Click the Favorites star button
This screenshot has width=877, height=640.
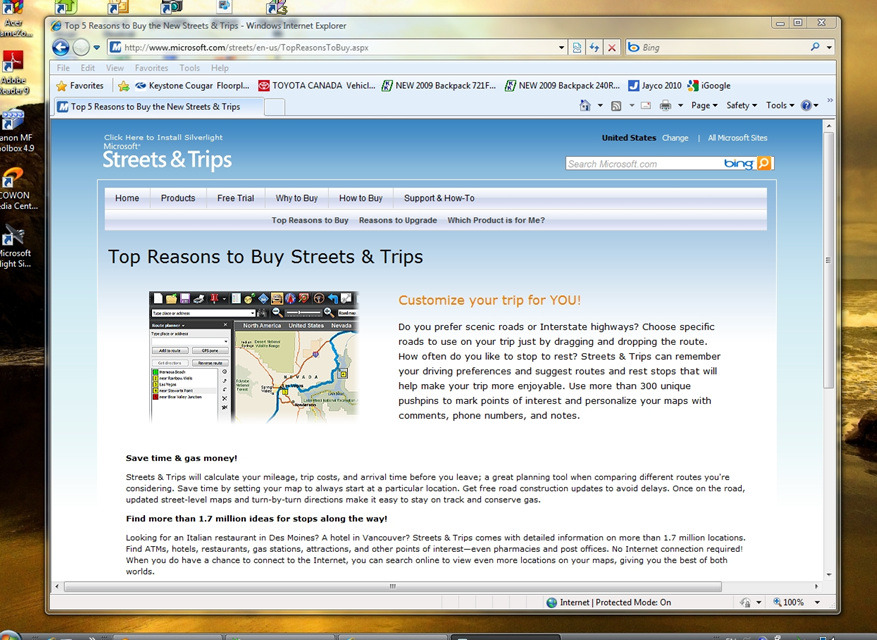[x=80, y=86]
